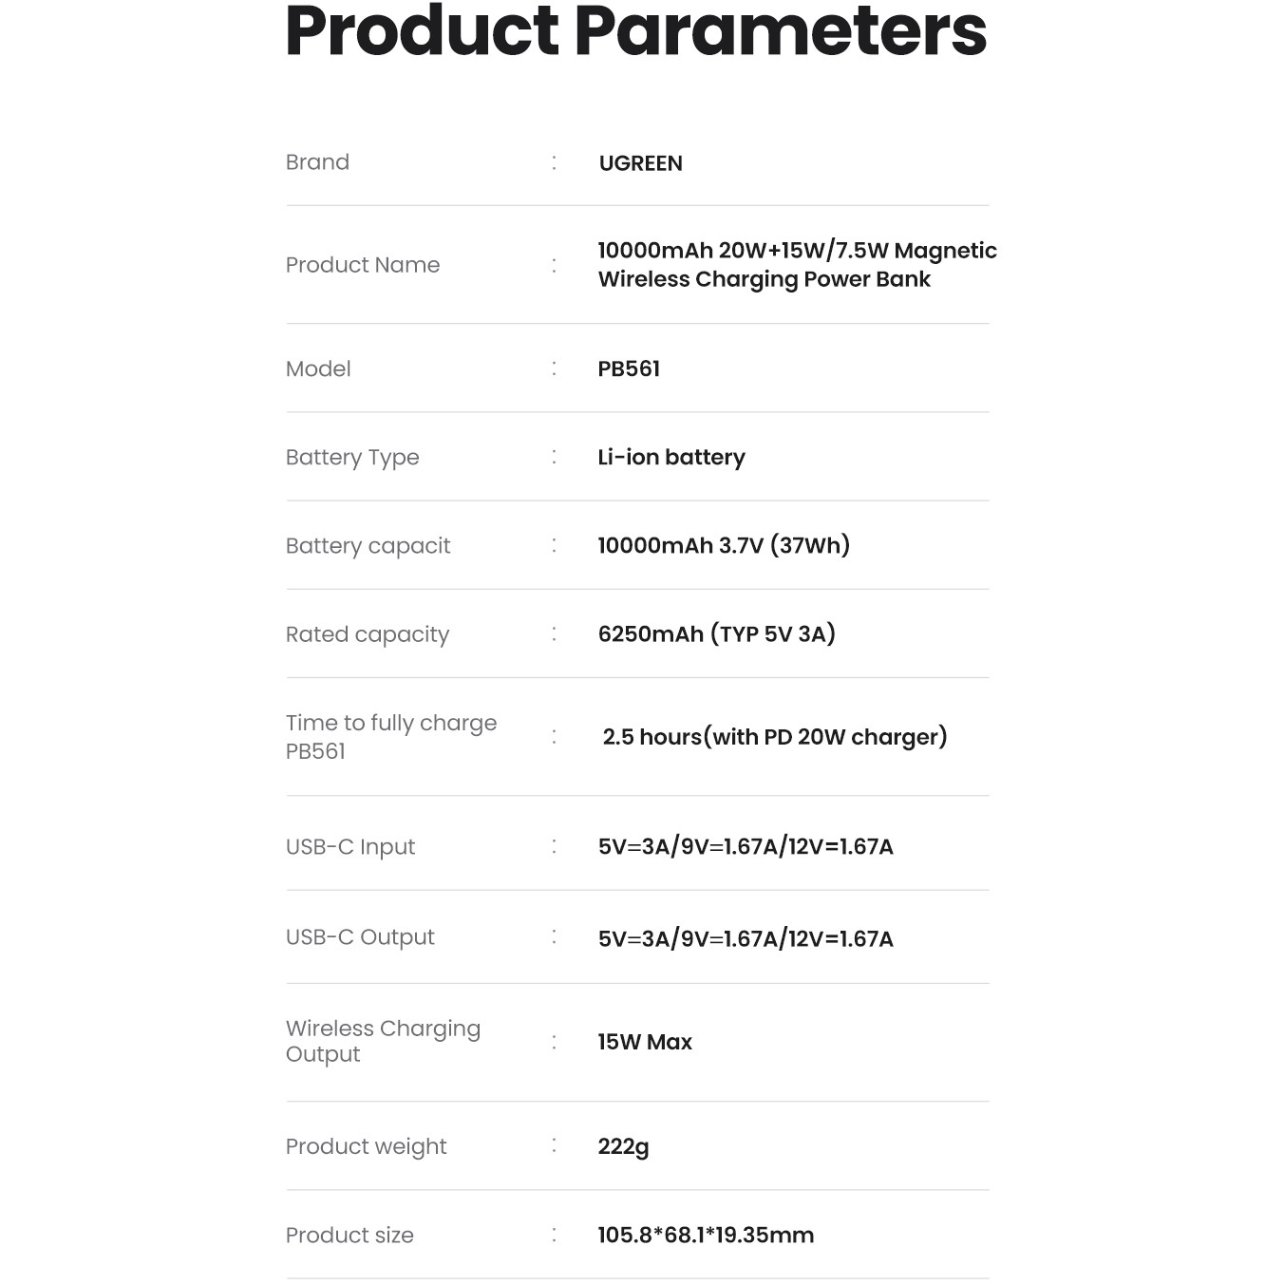Click the Product Parameters heading
1284x1284 pixels.
pyautogui.click(x=636, y=30)
